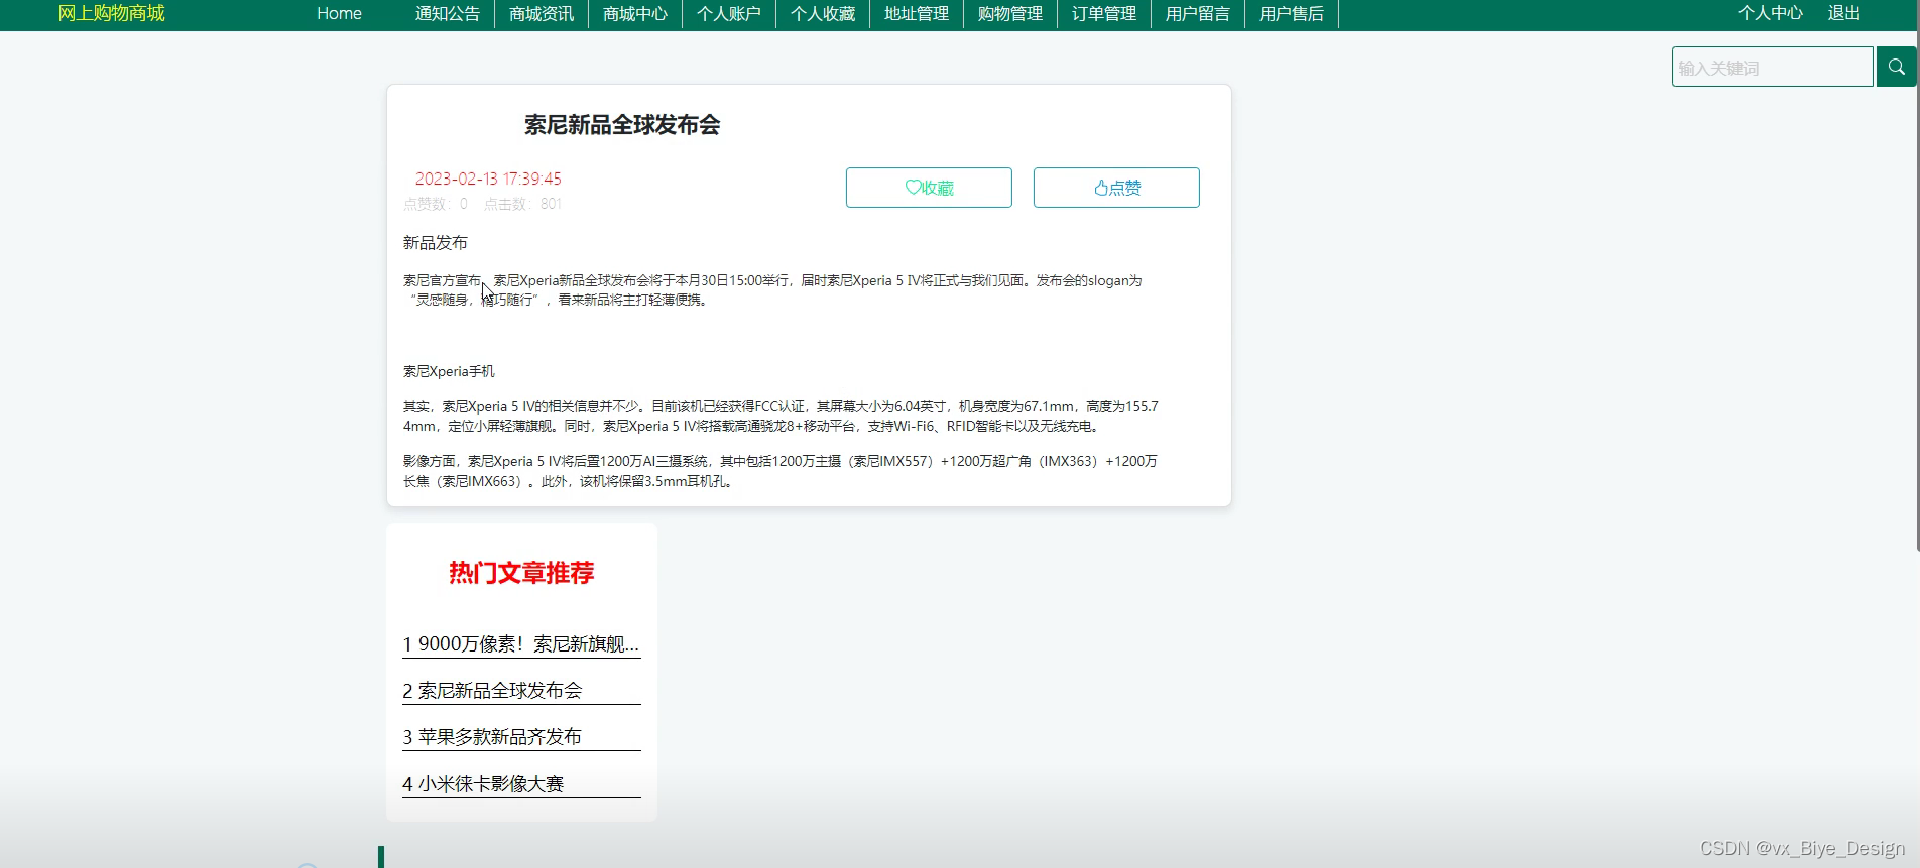Click the article title 索尼新品全球发布会

click(622, 125)
